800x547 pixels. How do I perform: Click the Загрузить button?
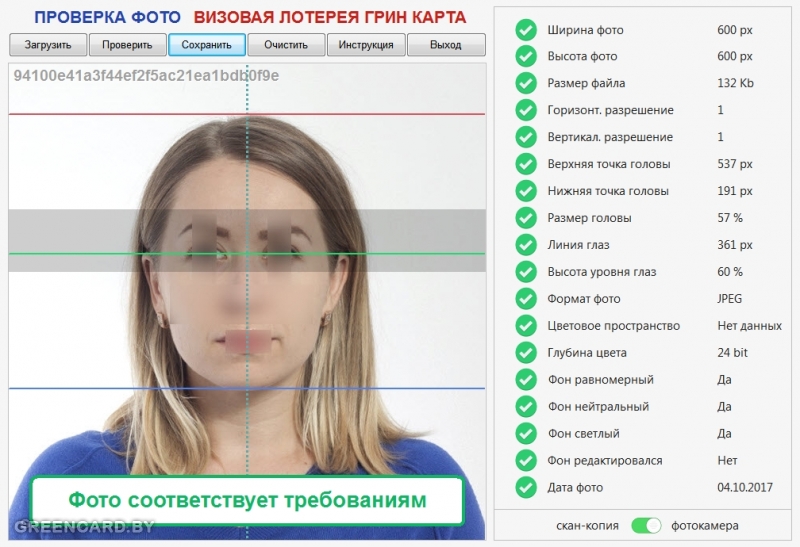pos(48,45)
